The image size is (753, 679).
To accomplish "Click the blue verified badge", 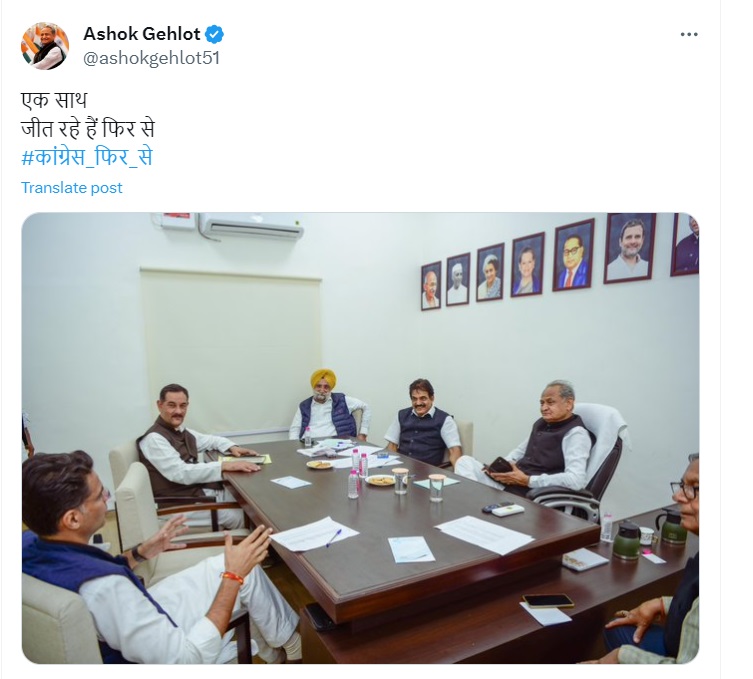I will pos(214,34).
